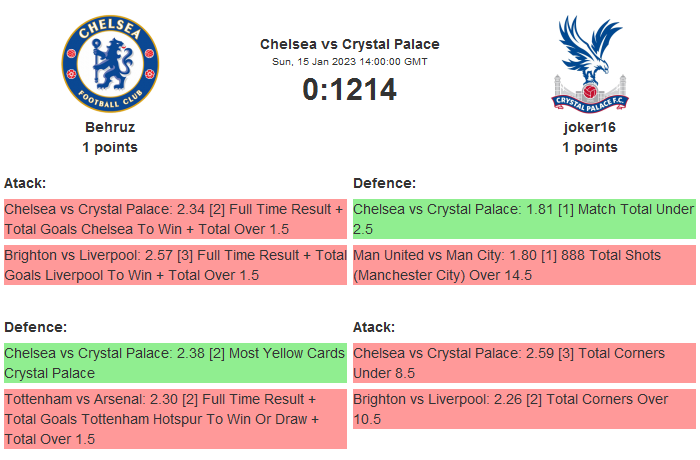Click the Defence heading above the Most Yellow Cards bet

(35, 327)
